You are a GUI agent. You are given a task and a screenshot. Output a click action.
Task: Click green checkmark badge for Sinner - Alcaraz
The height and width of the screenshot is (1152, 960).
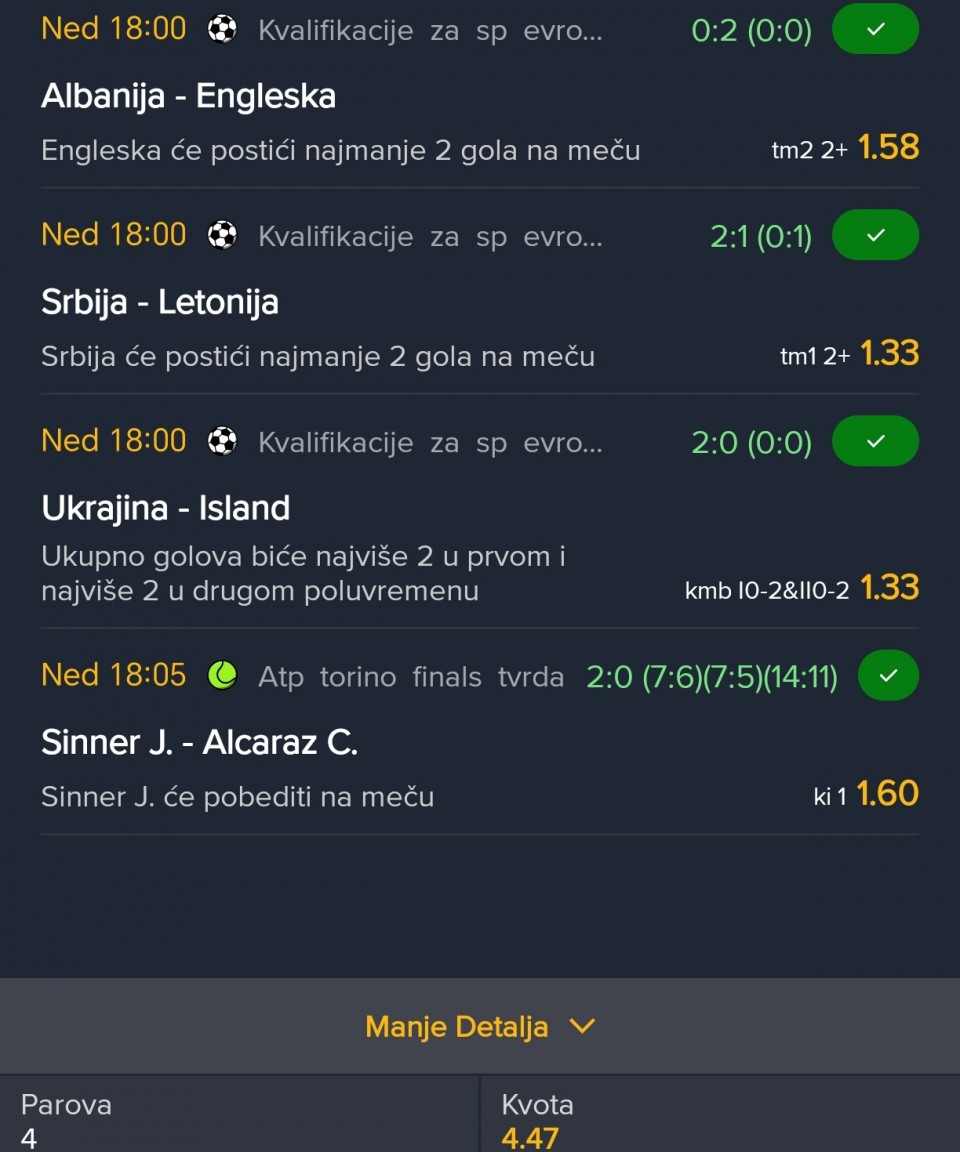[875, 676]
